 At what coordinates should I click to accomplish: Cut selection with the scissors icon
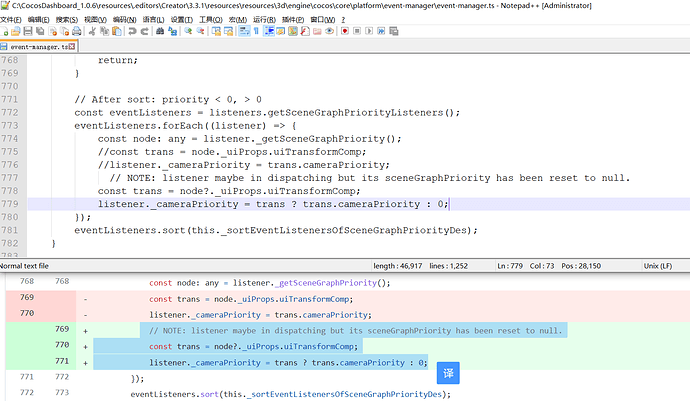92,31
